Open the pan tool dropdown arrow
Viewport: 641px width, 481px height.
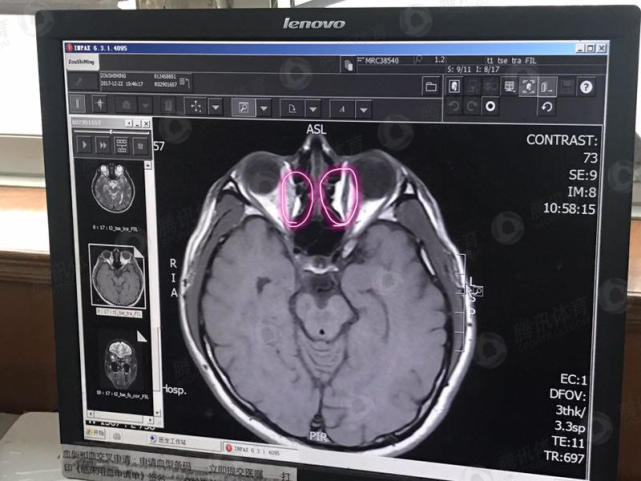(x=215, y=108)
